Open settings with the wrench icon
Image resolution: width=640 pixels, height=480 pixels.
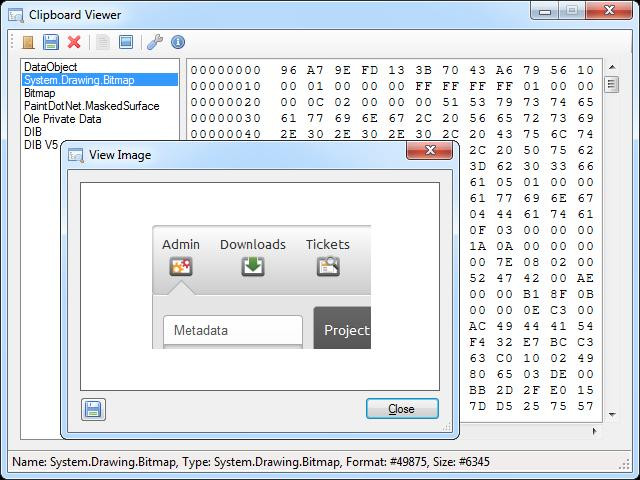pos(155,42)
